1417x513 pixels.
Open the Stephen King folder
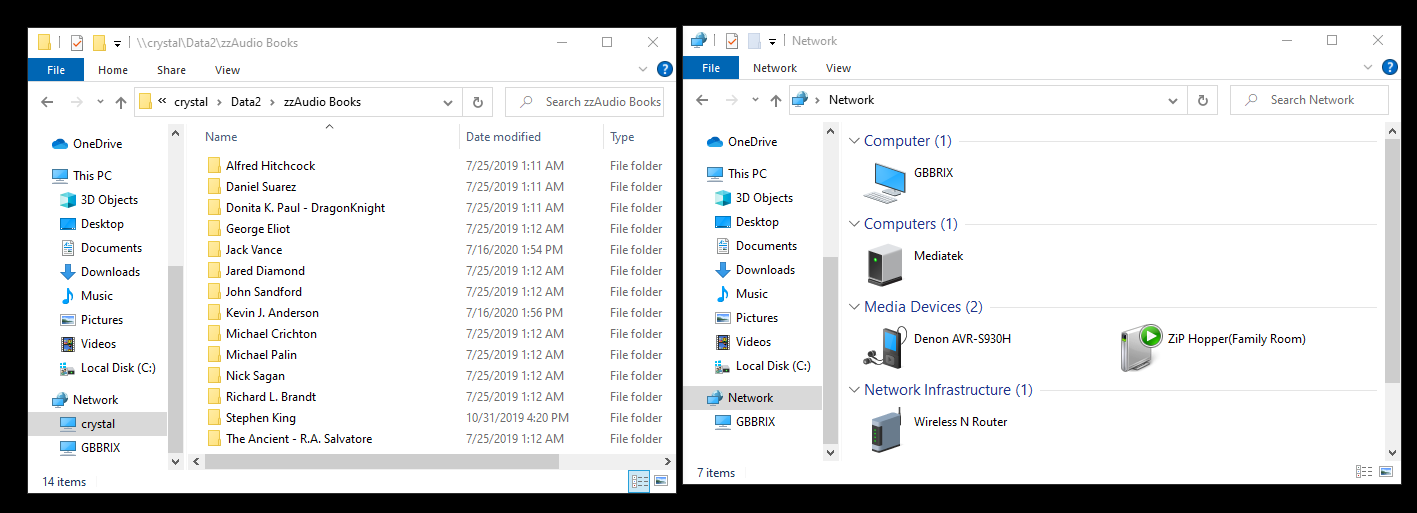tap(260, 418)
